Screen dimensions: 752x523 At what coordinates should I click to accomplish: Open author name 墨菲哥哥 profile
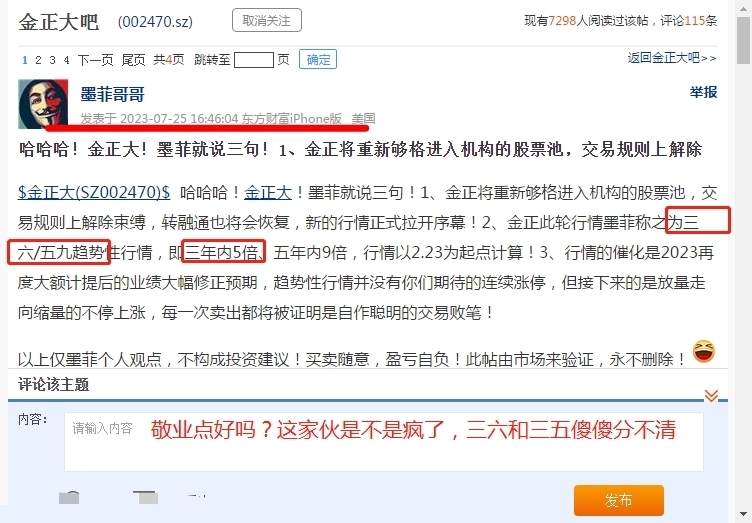click(x=113, y=94)
